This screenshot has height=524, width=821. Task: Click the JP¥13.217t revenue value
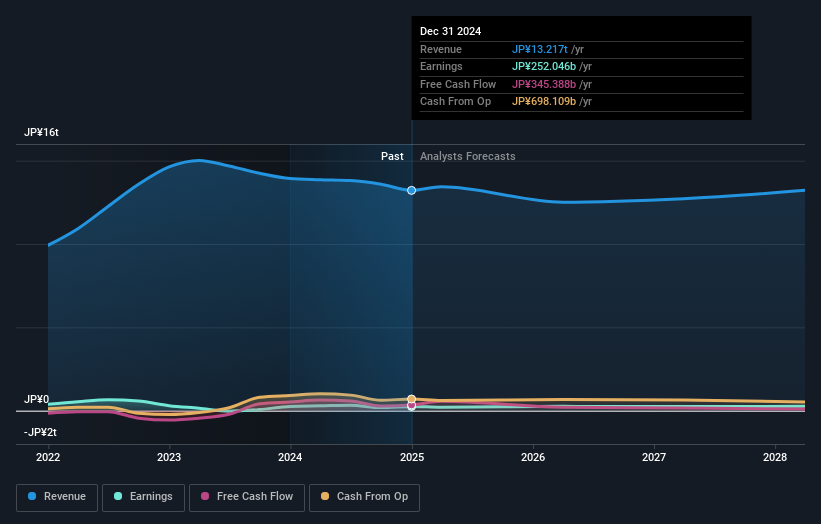pyautogui.click(x=540, y=49)
